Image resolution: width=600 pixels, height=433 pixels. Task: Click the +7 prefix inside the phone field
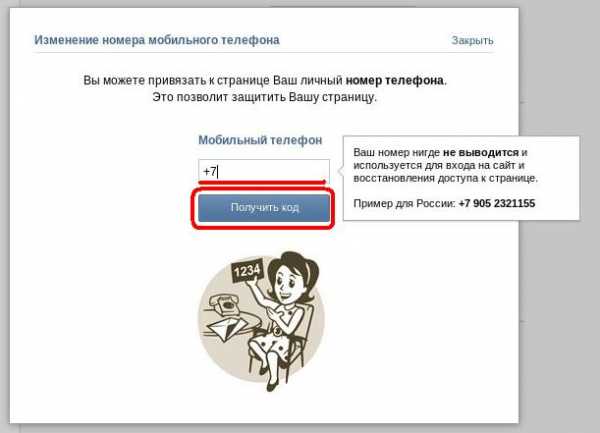[210, 171]
